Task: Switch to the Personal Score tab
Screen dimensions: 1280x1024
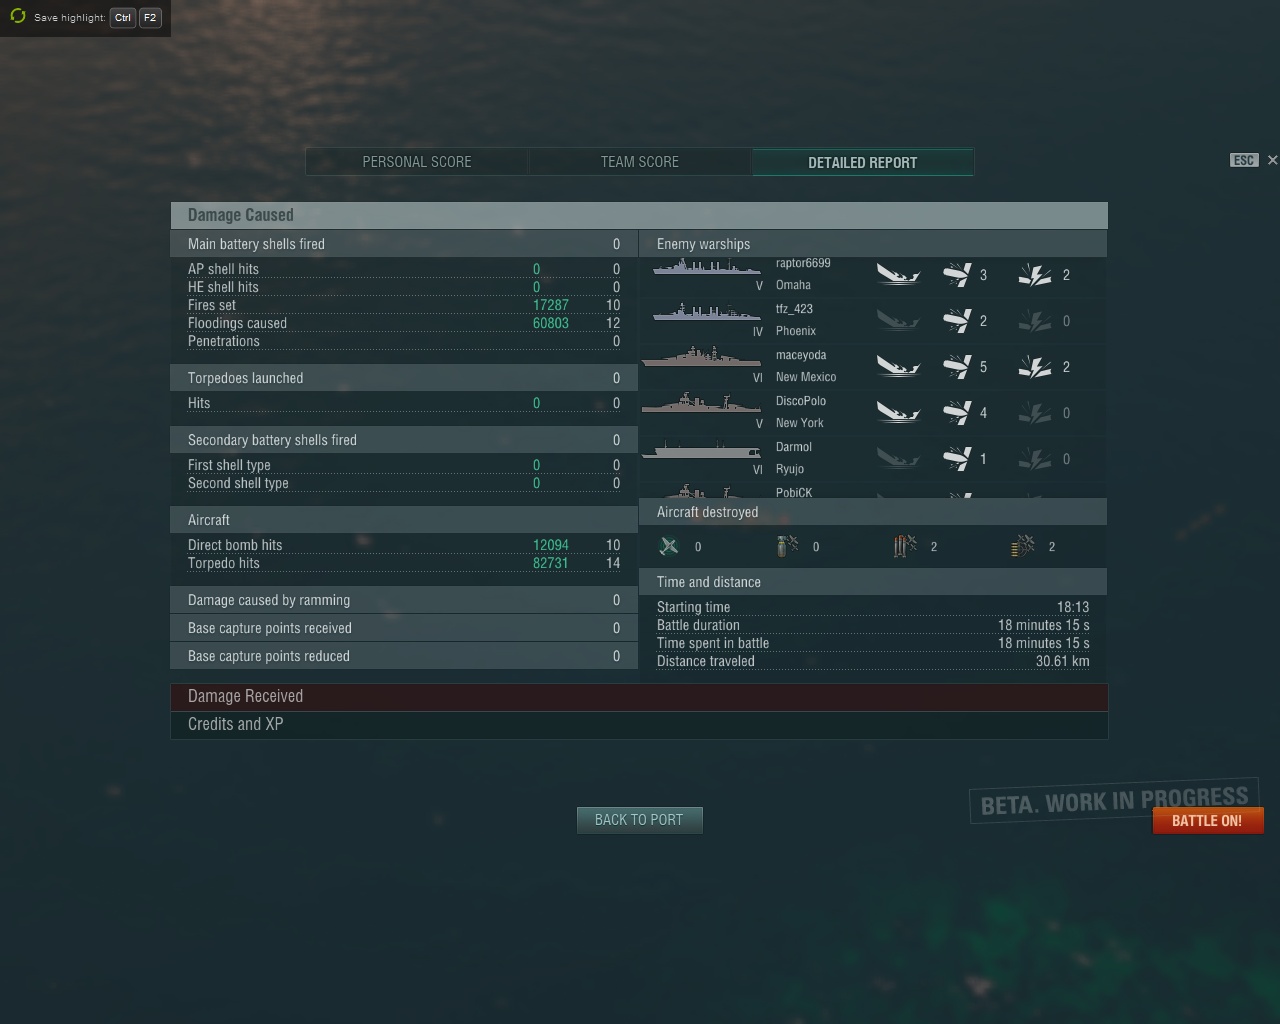Action: point(417,162)
